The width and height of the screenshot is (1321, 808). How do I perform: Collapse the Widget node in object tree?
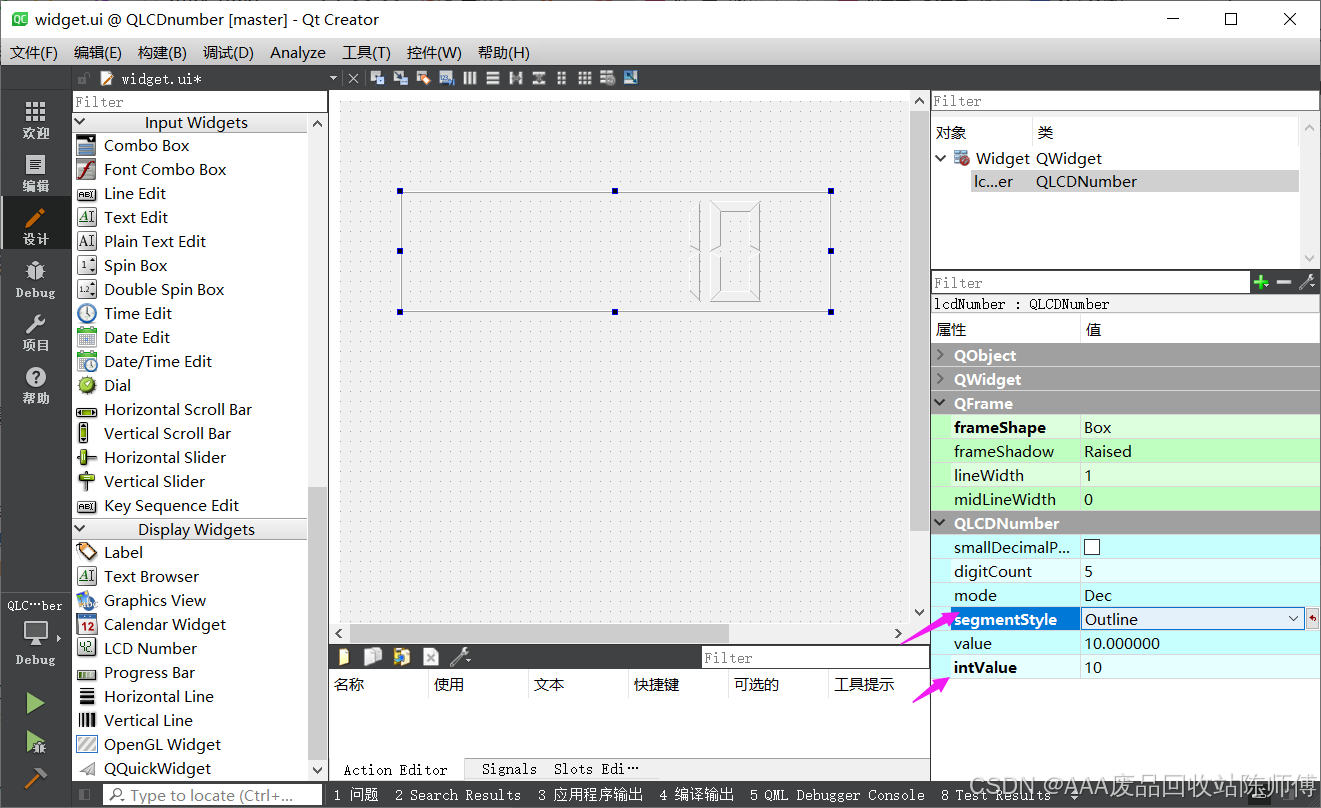[941, 158]
